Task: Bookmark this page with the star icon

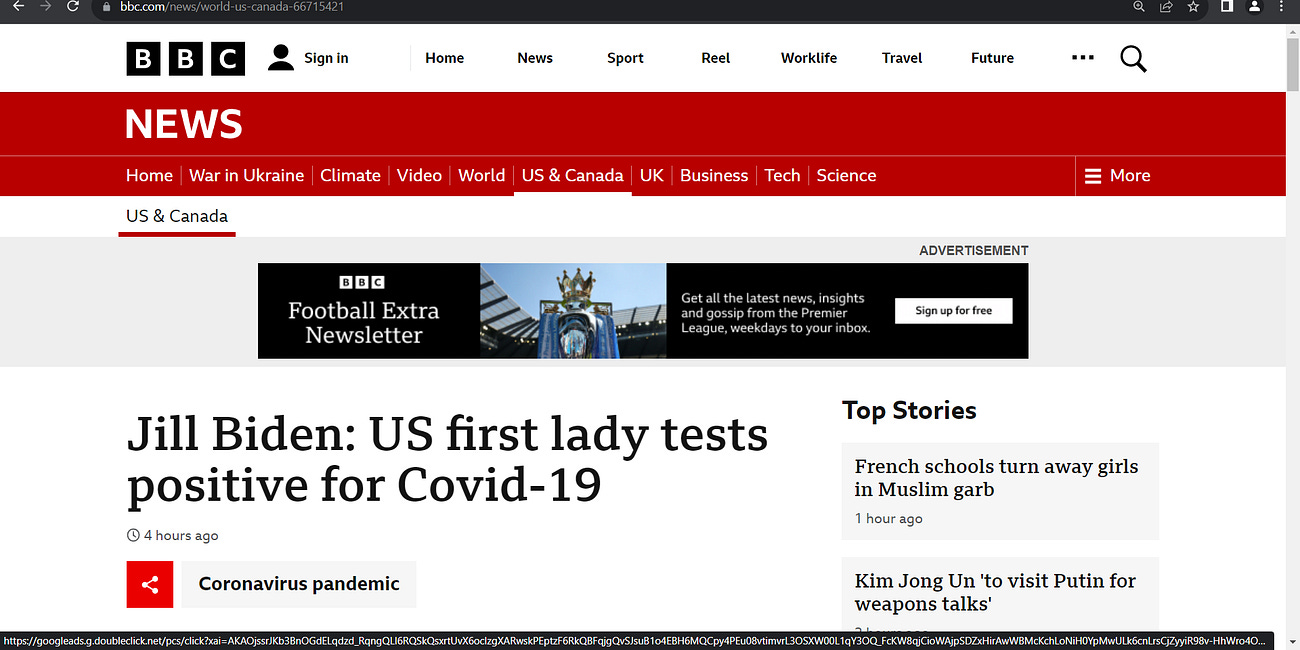Action: coord(1193,6)
